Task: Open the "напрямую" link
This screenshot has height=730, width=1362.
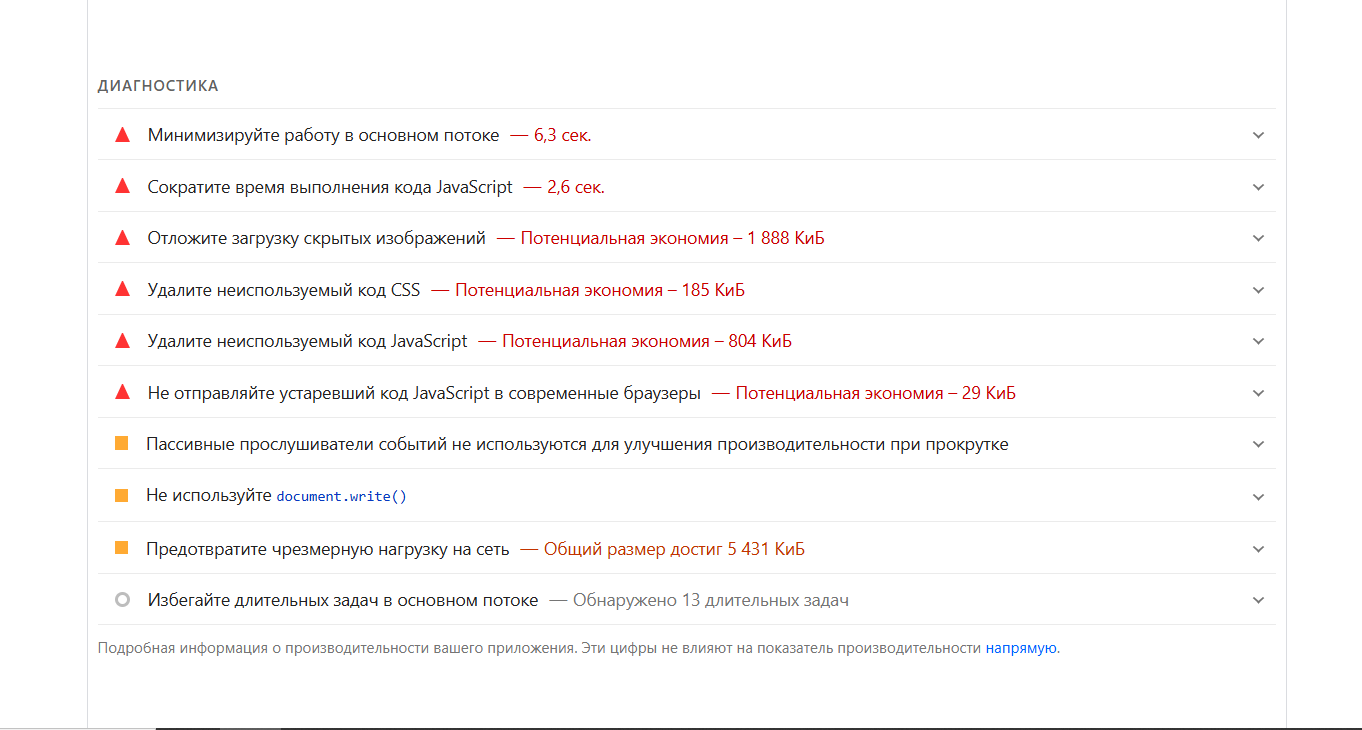Action: click(1021, 648)
